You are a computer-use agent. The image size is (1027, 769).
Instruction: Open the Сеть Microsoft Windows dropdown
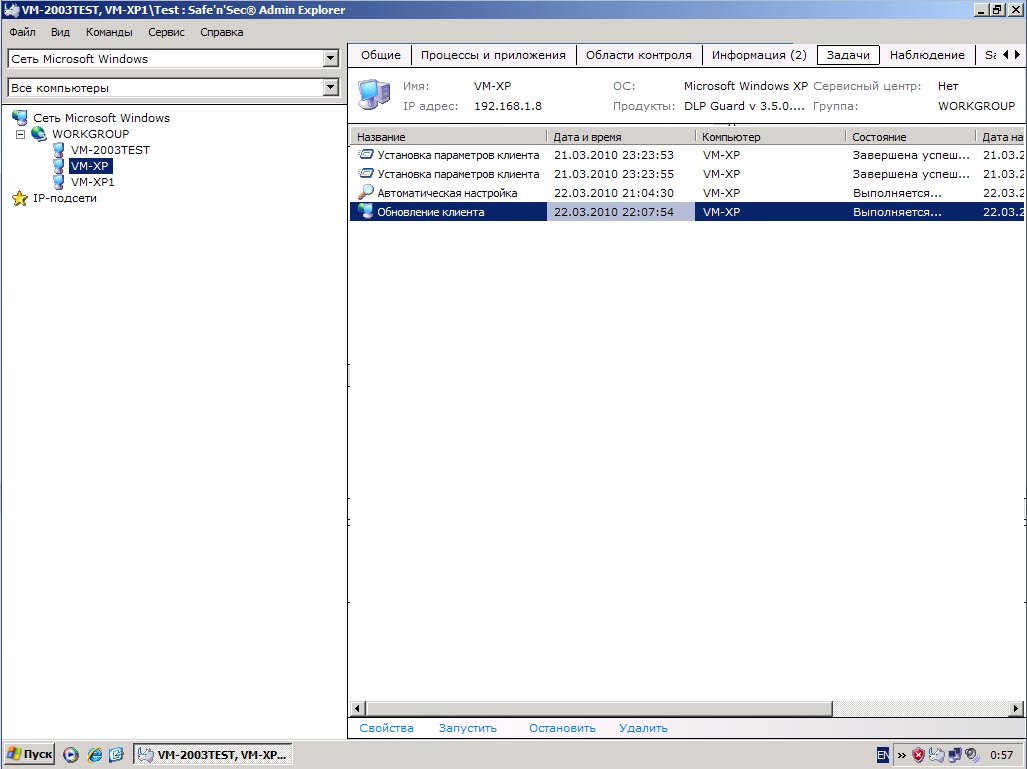pos(331,58)
